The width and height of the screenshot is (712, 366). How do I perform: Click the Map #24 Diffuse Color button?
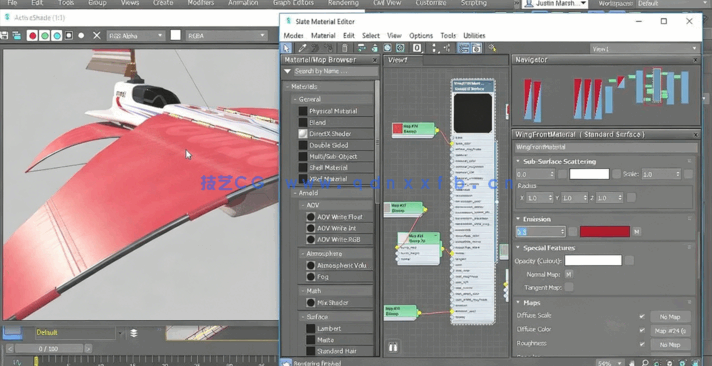click(670, 331)
